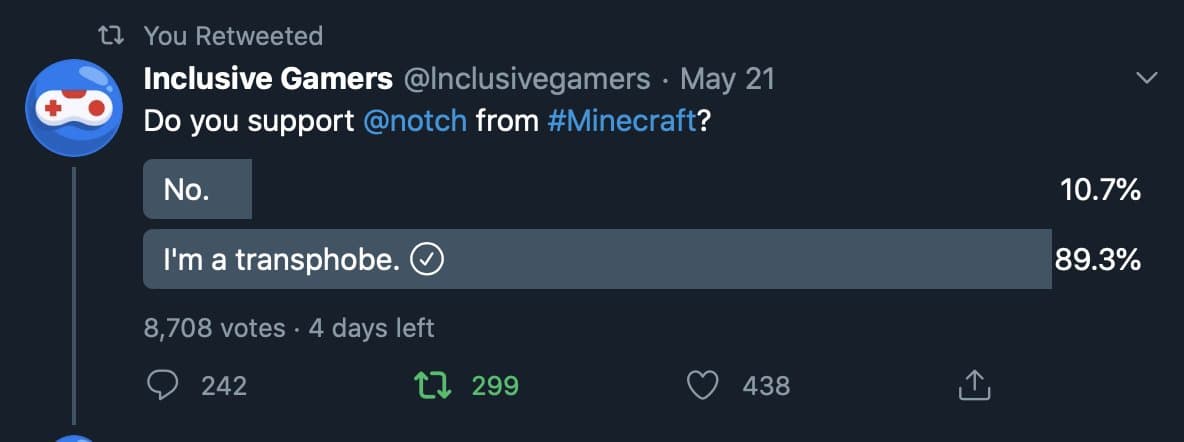The width and height of the screenshot is (1184, 442).
Task: Click the "Inclusive Gamers" display name
Action: [x=268, y=78]
